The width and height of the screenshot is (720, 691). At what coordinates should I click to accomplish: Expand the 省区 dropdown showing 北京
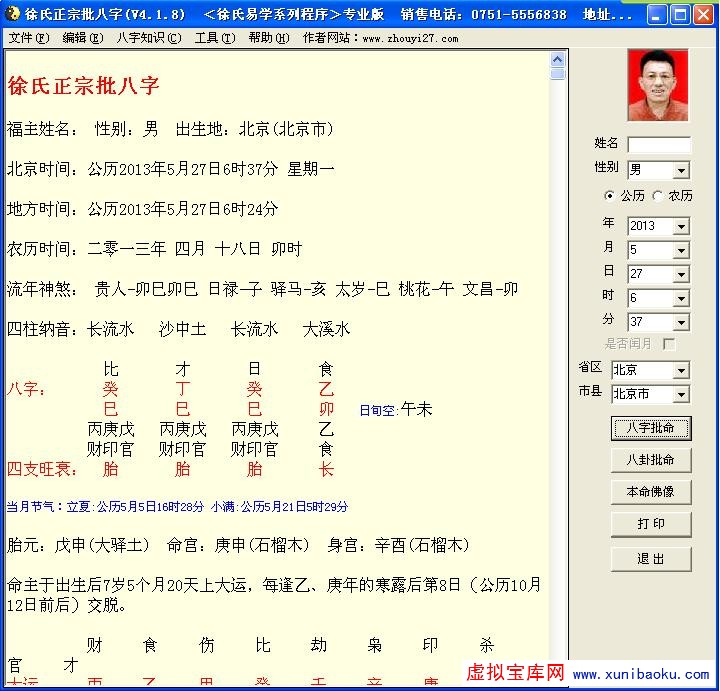coord(681,371)
